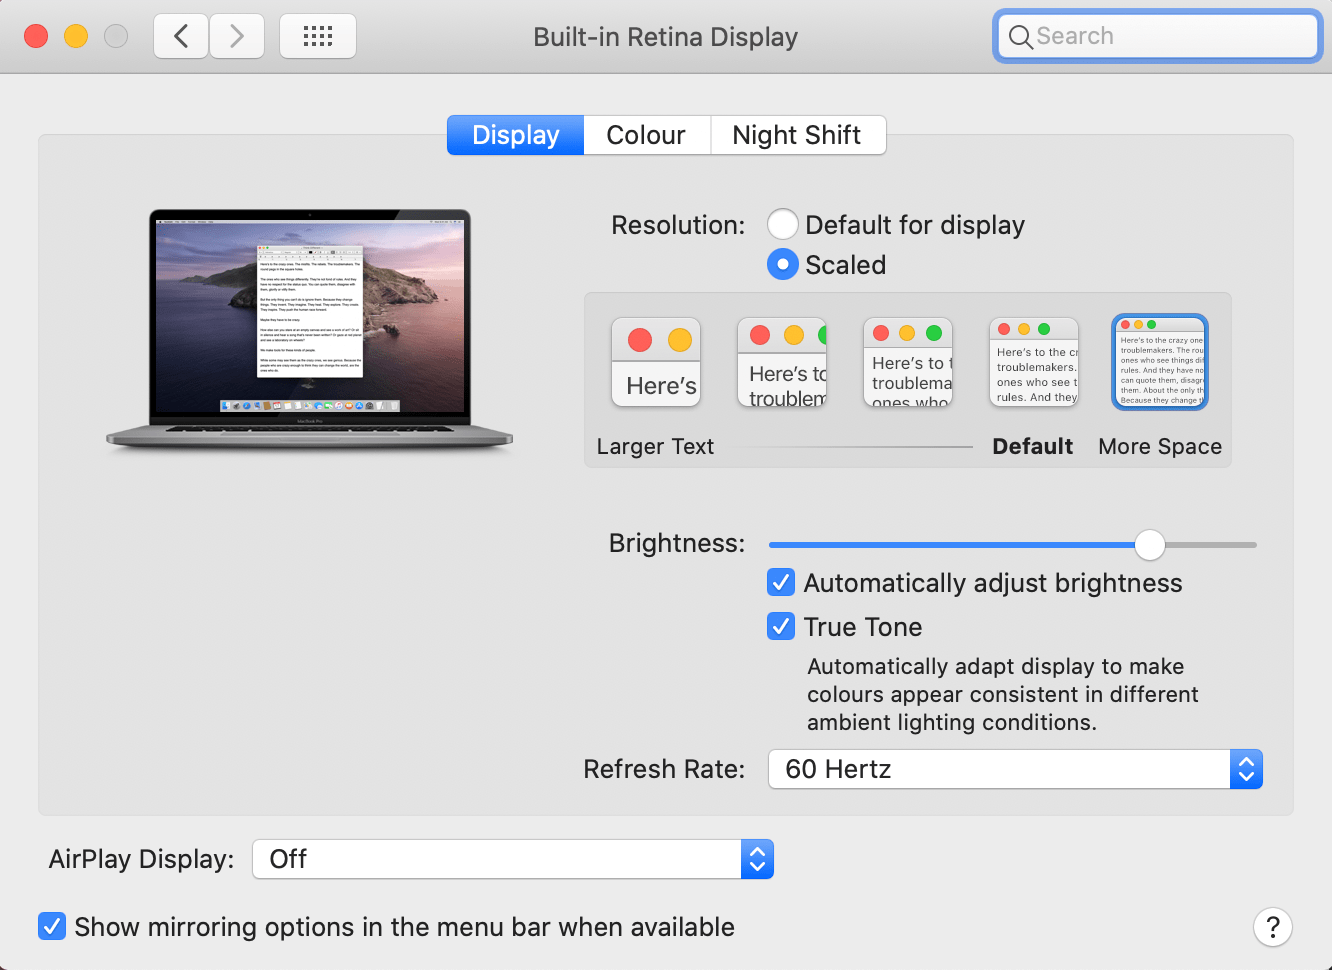1332x970 pixels.
Task: Disable Automatically adjust brightness
Action: 781,582
